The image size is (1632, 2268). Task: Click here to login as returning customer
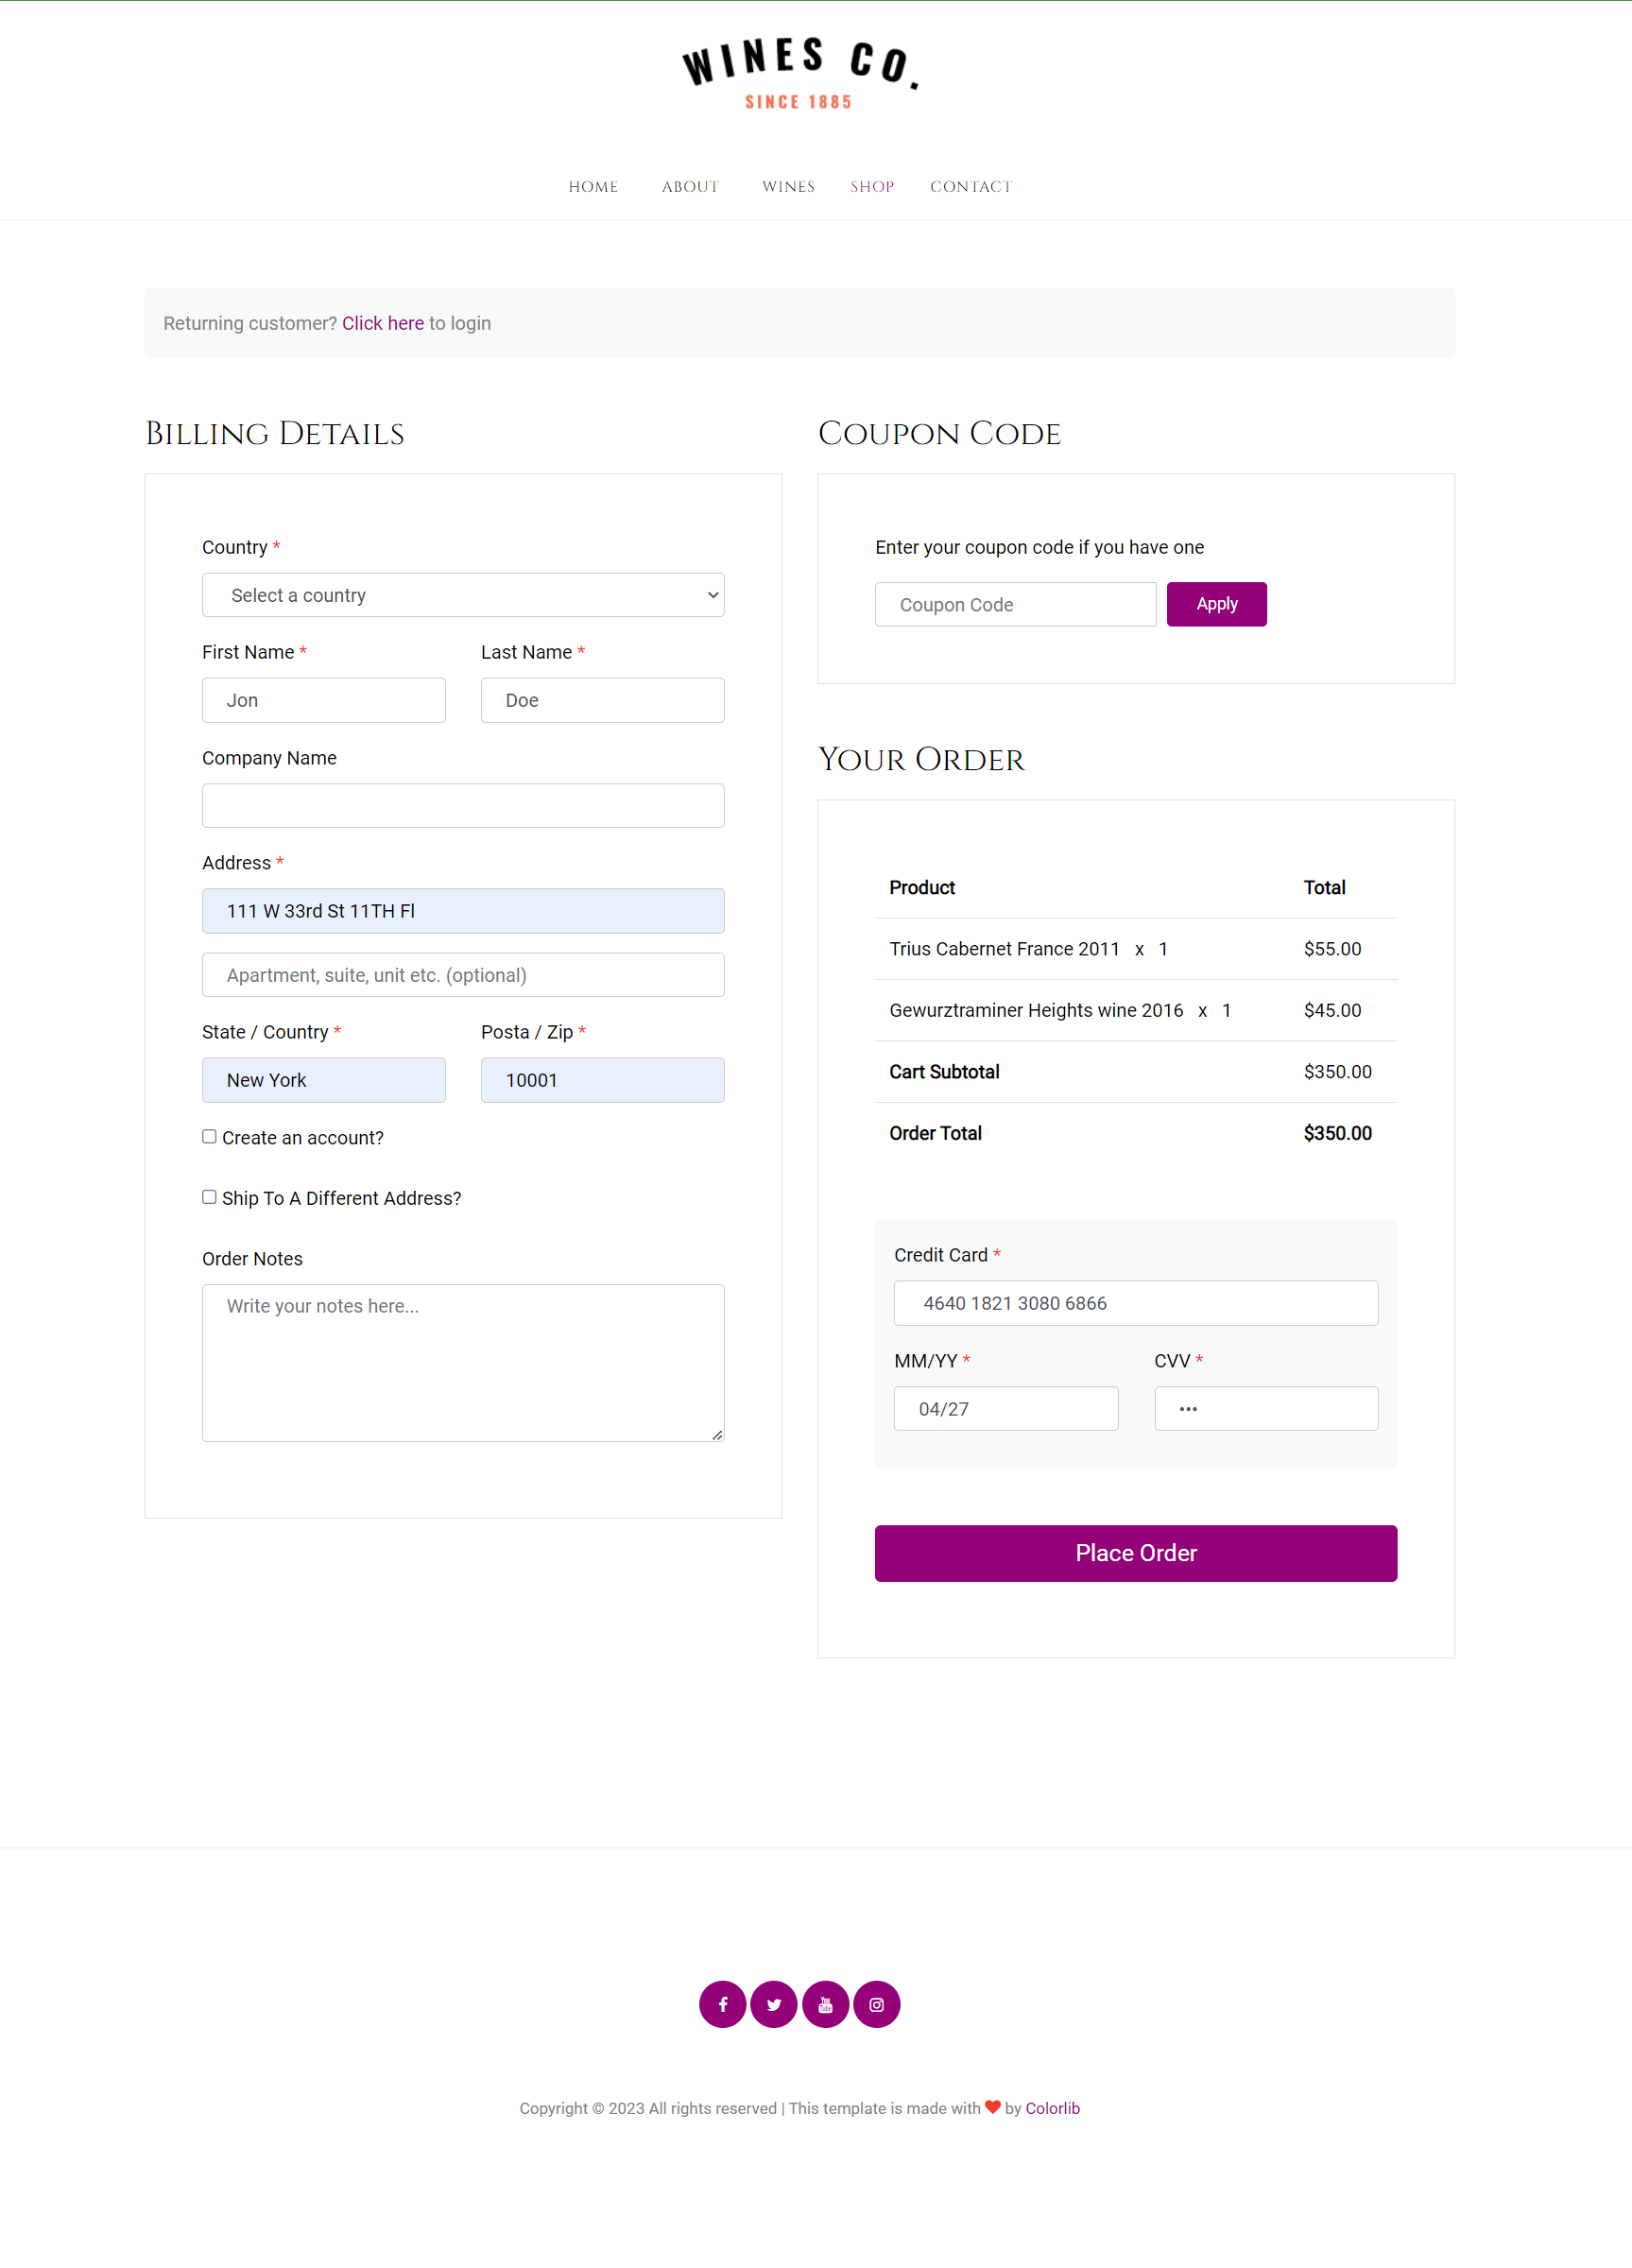(382, 323)
